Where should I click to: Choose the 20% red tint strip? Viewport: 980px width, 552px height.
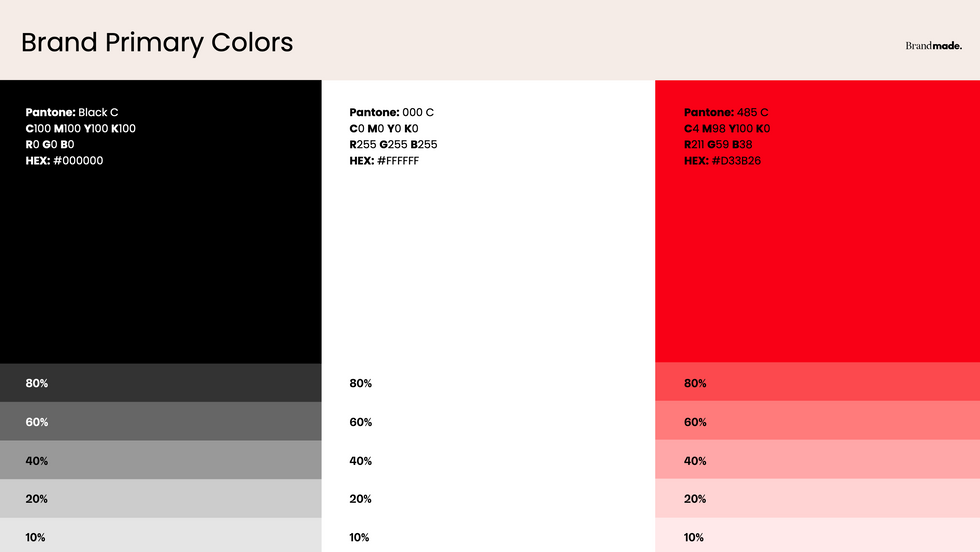[817, 498]
